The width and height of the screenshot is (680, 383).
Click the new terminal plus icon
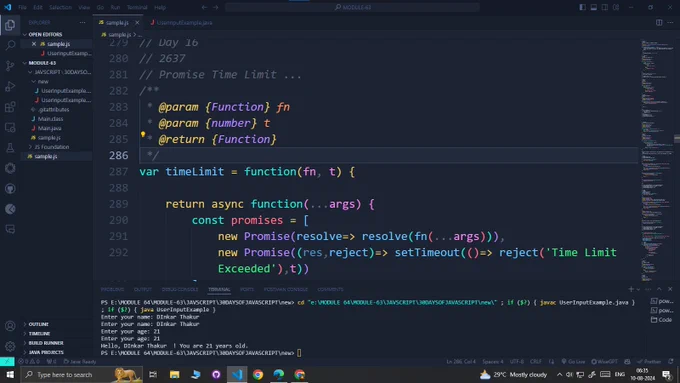tap(631, 289)
